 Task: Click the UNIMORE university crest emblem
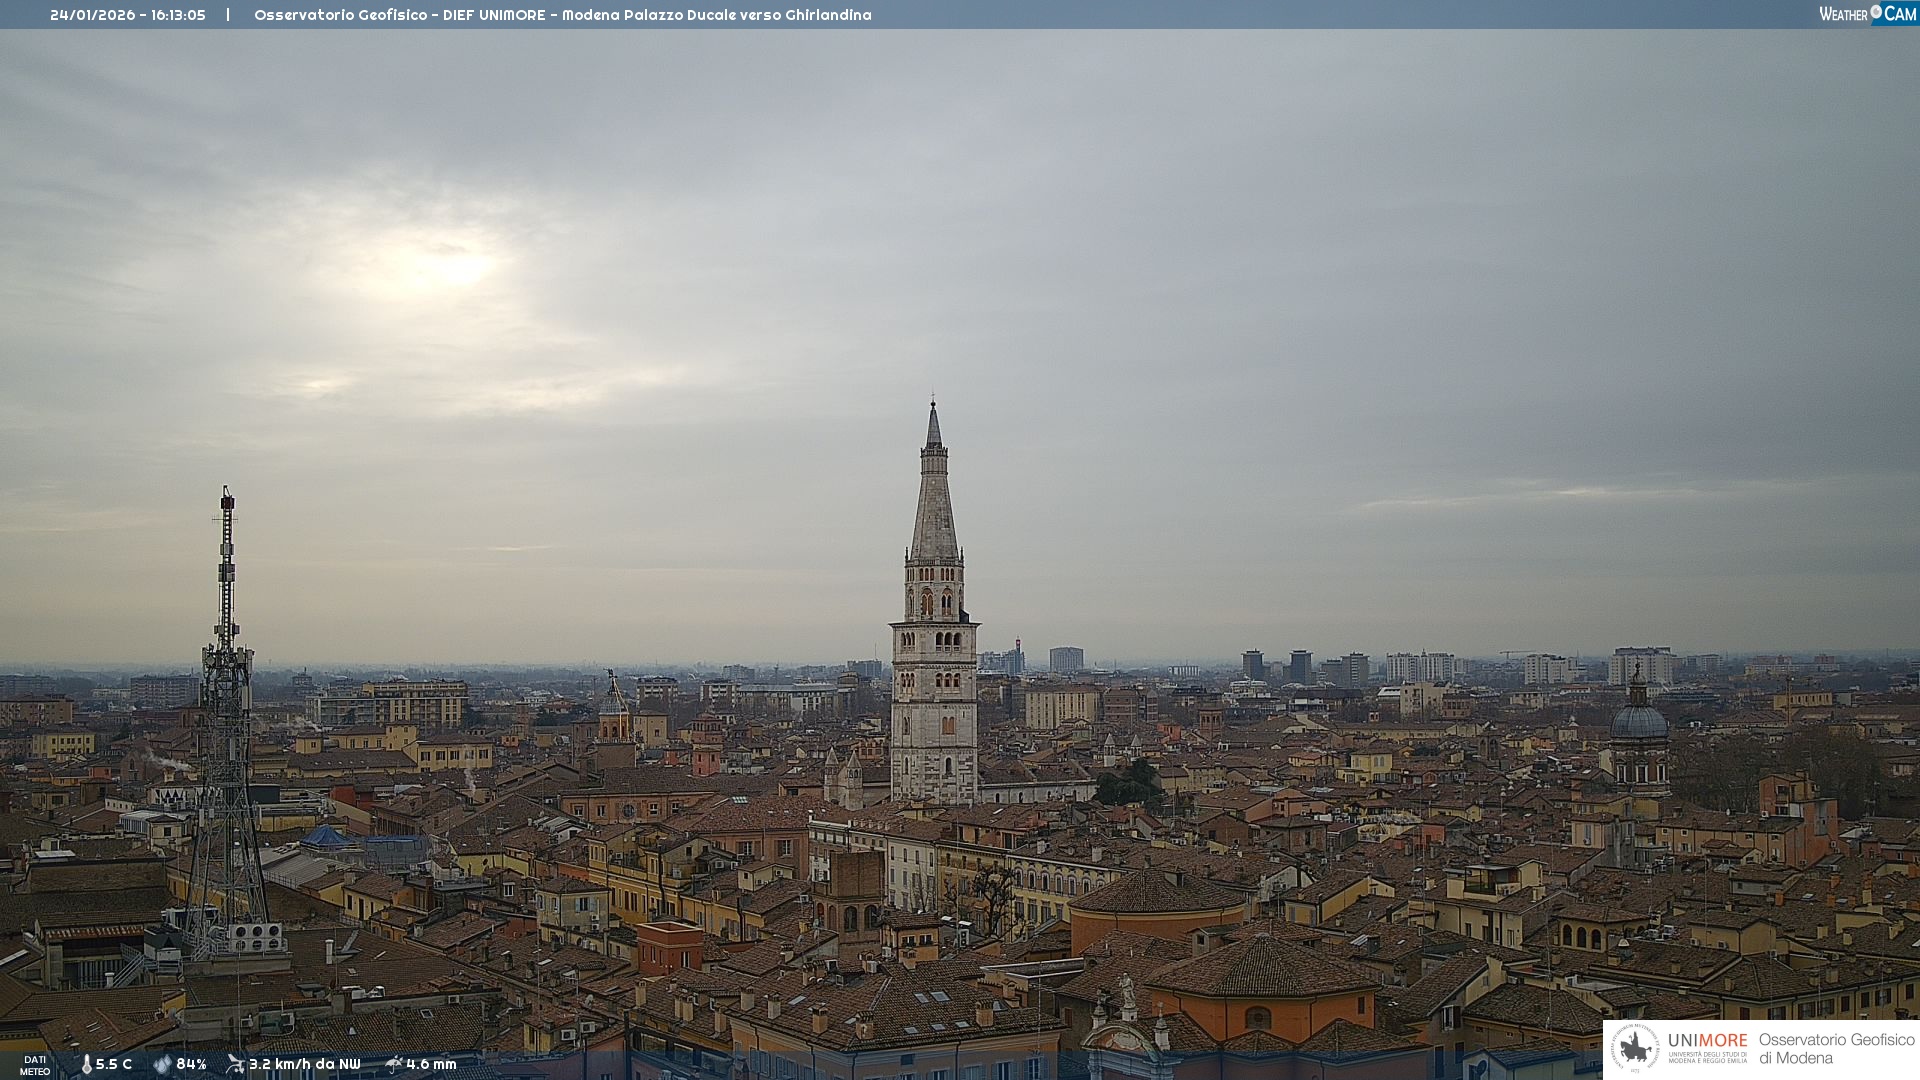[x=1635, y=1049]
